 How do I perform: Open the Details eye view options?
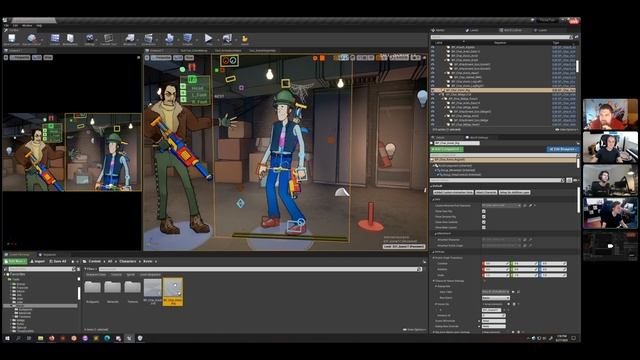[x=576, y=180]
